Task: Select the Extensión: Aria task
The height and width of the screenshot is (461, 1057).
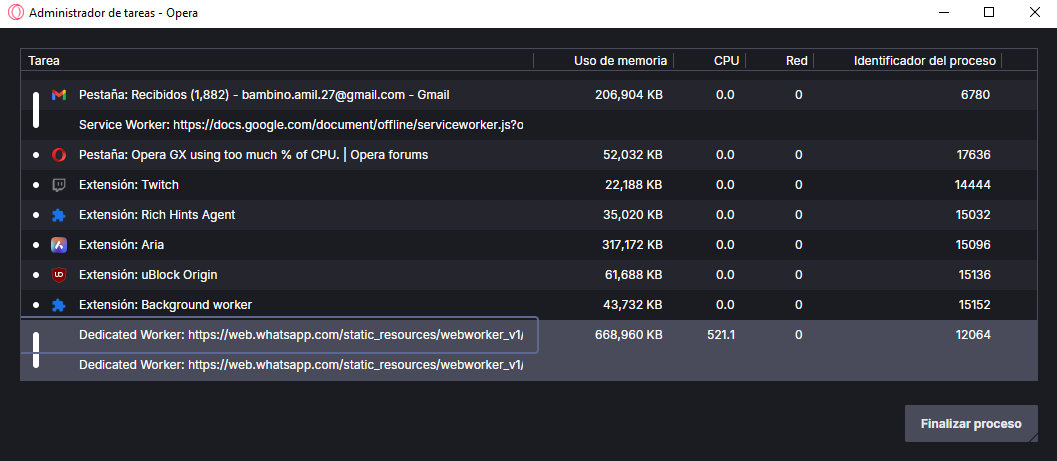Action: 528,245
